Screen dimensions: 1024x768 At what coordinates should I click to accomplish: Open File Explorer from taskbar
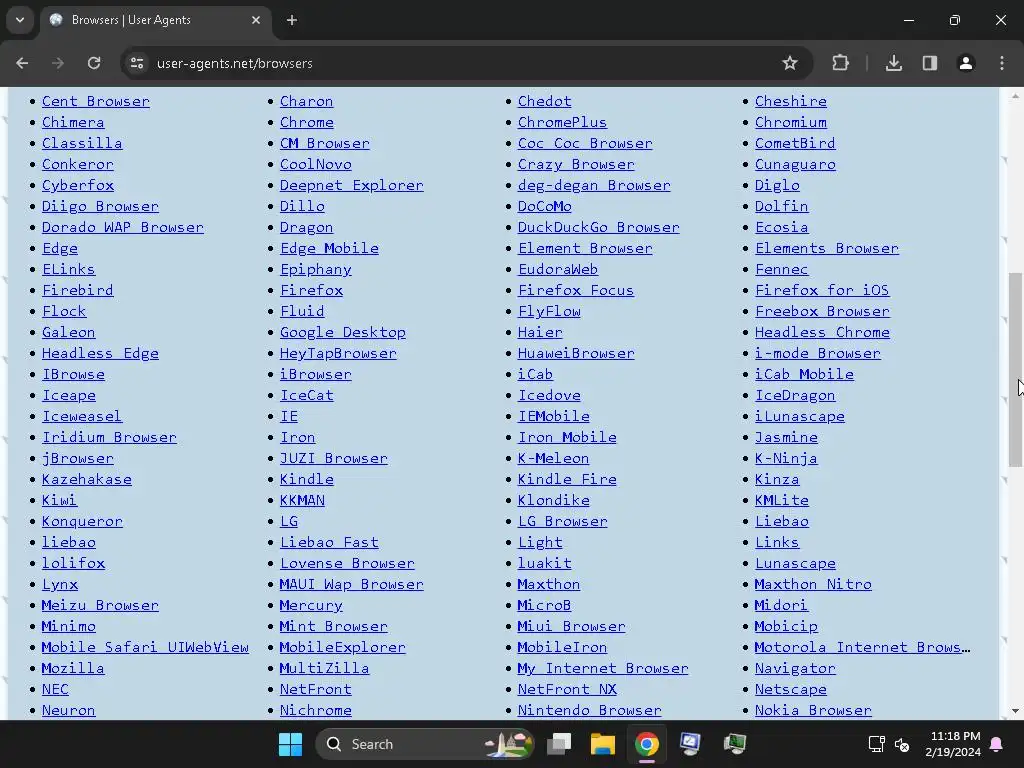(603, 744)
